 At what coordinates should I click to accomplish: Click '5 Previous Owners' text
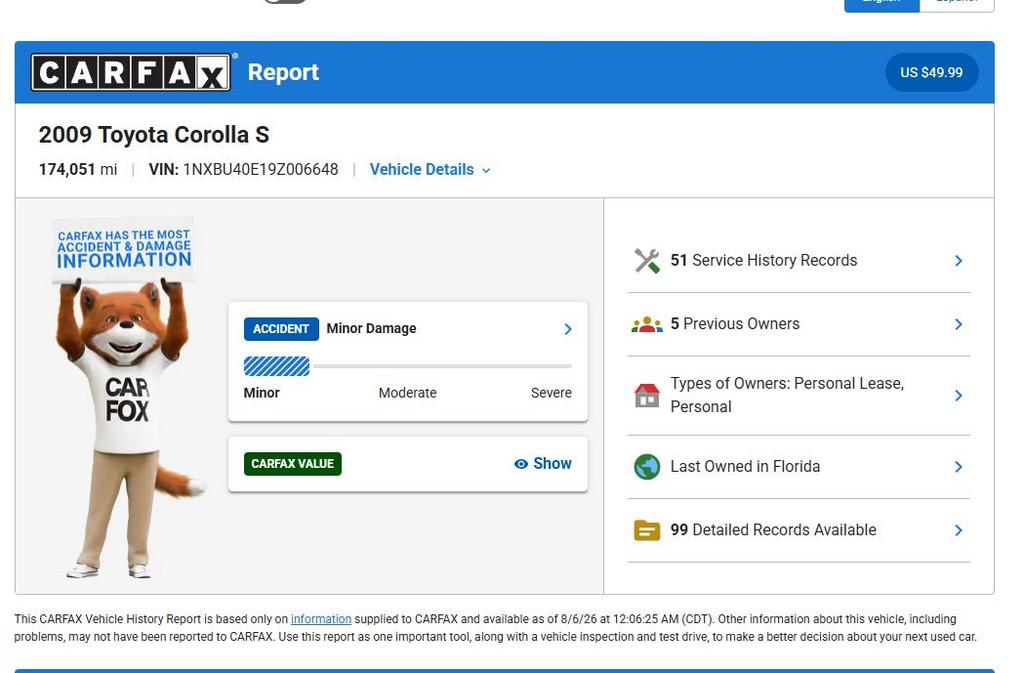[735, 324]
